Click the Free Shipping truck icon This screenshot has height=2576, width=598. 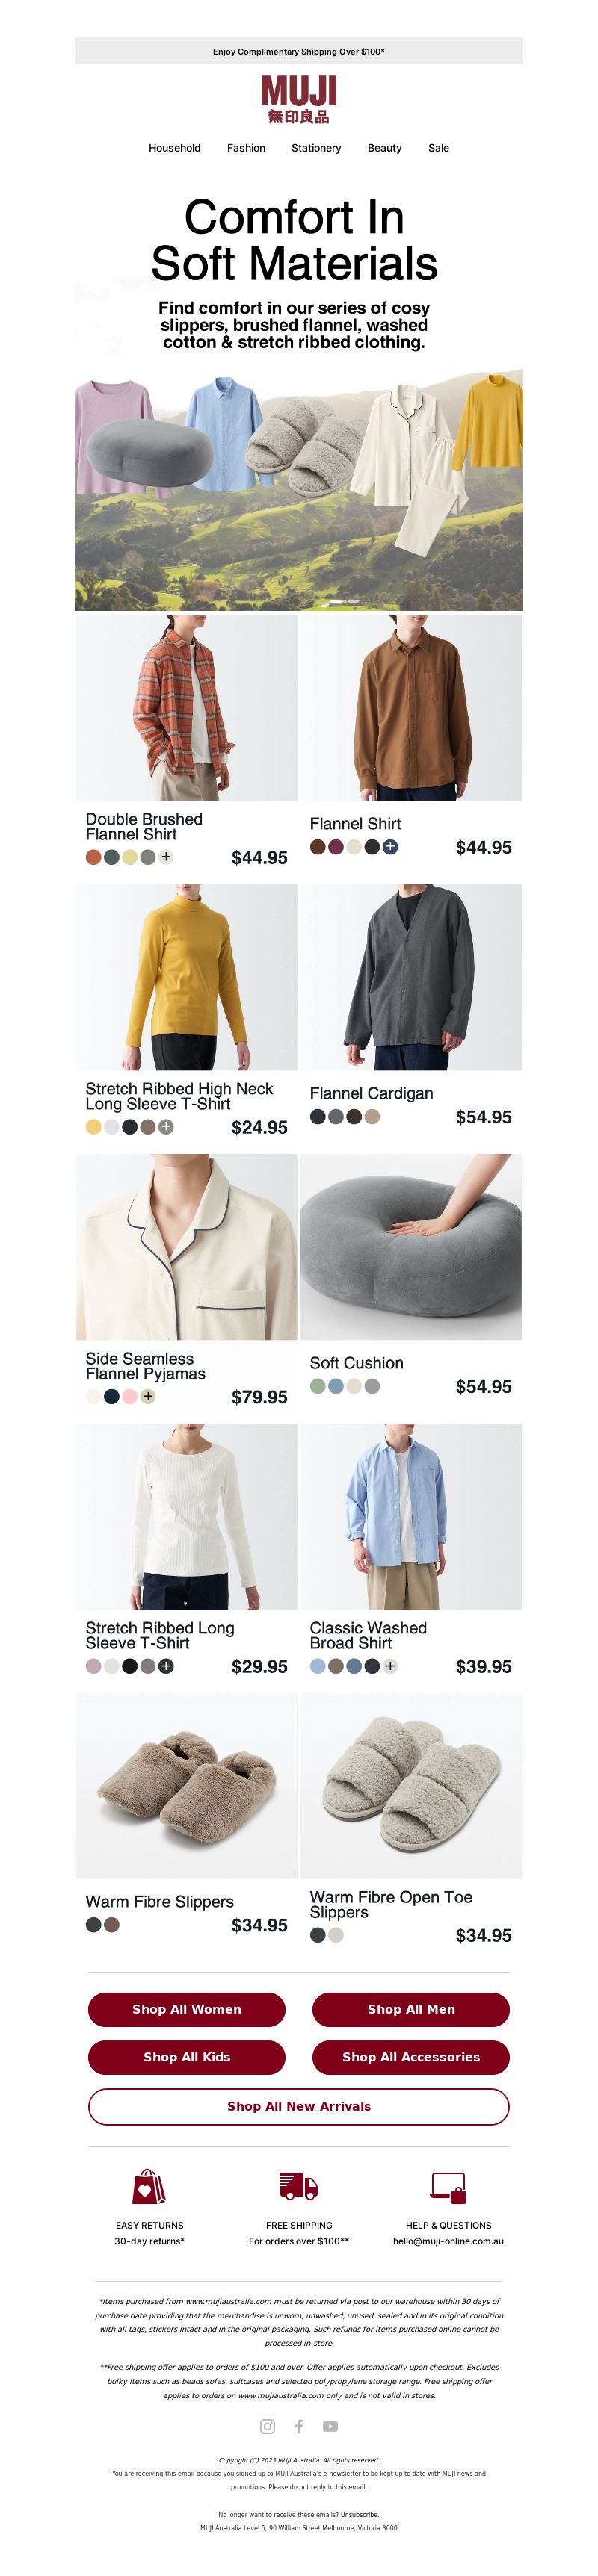tap(298, 2186)
